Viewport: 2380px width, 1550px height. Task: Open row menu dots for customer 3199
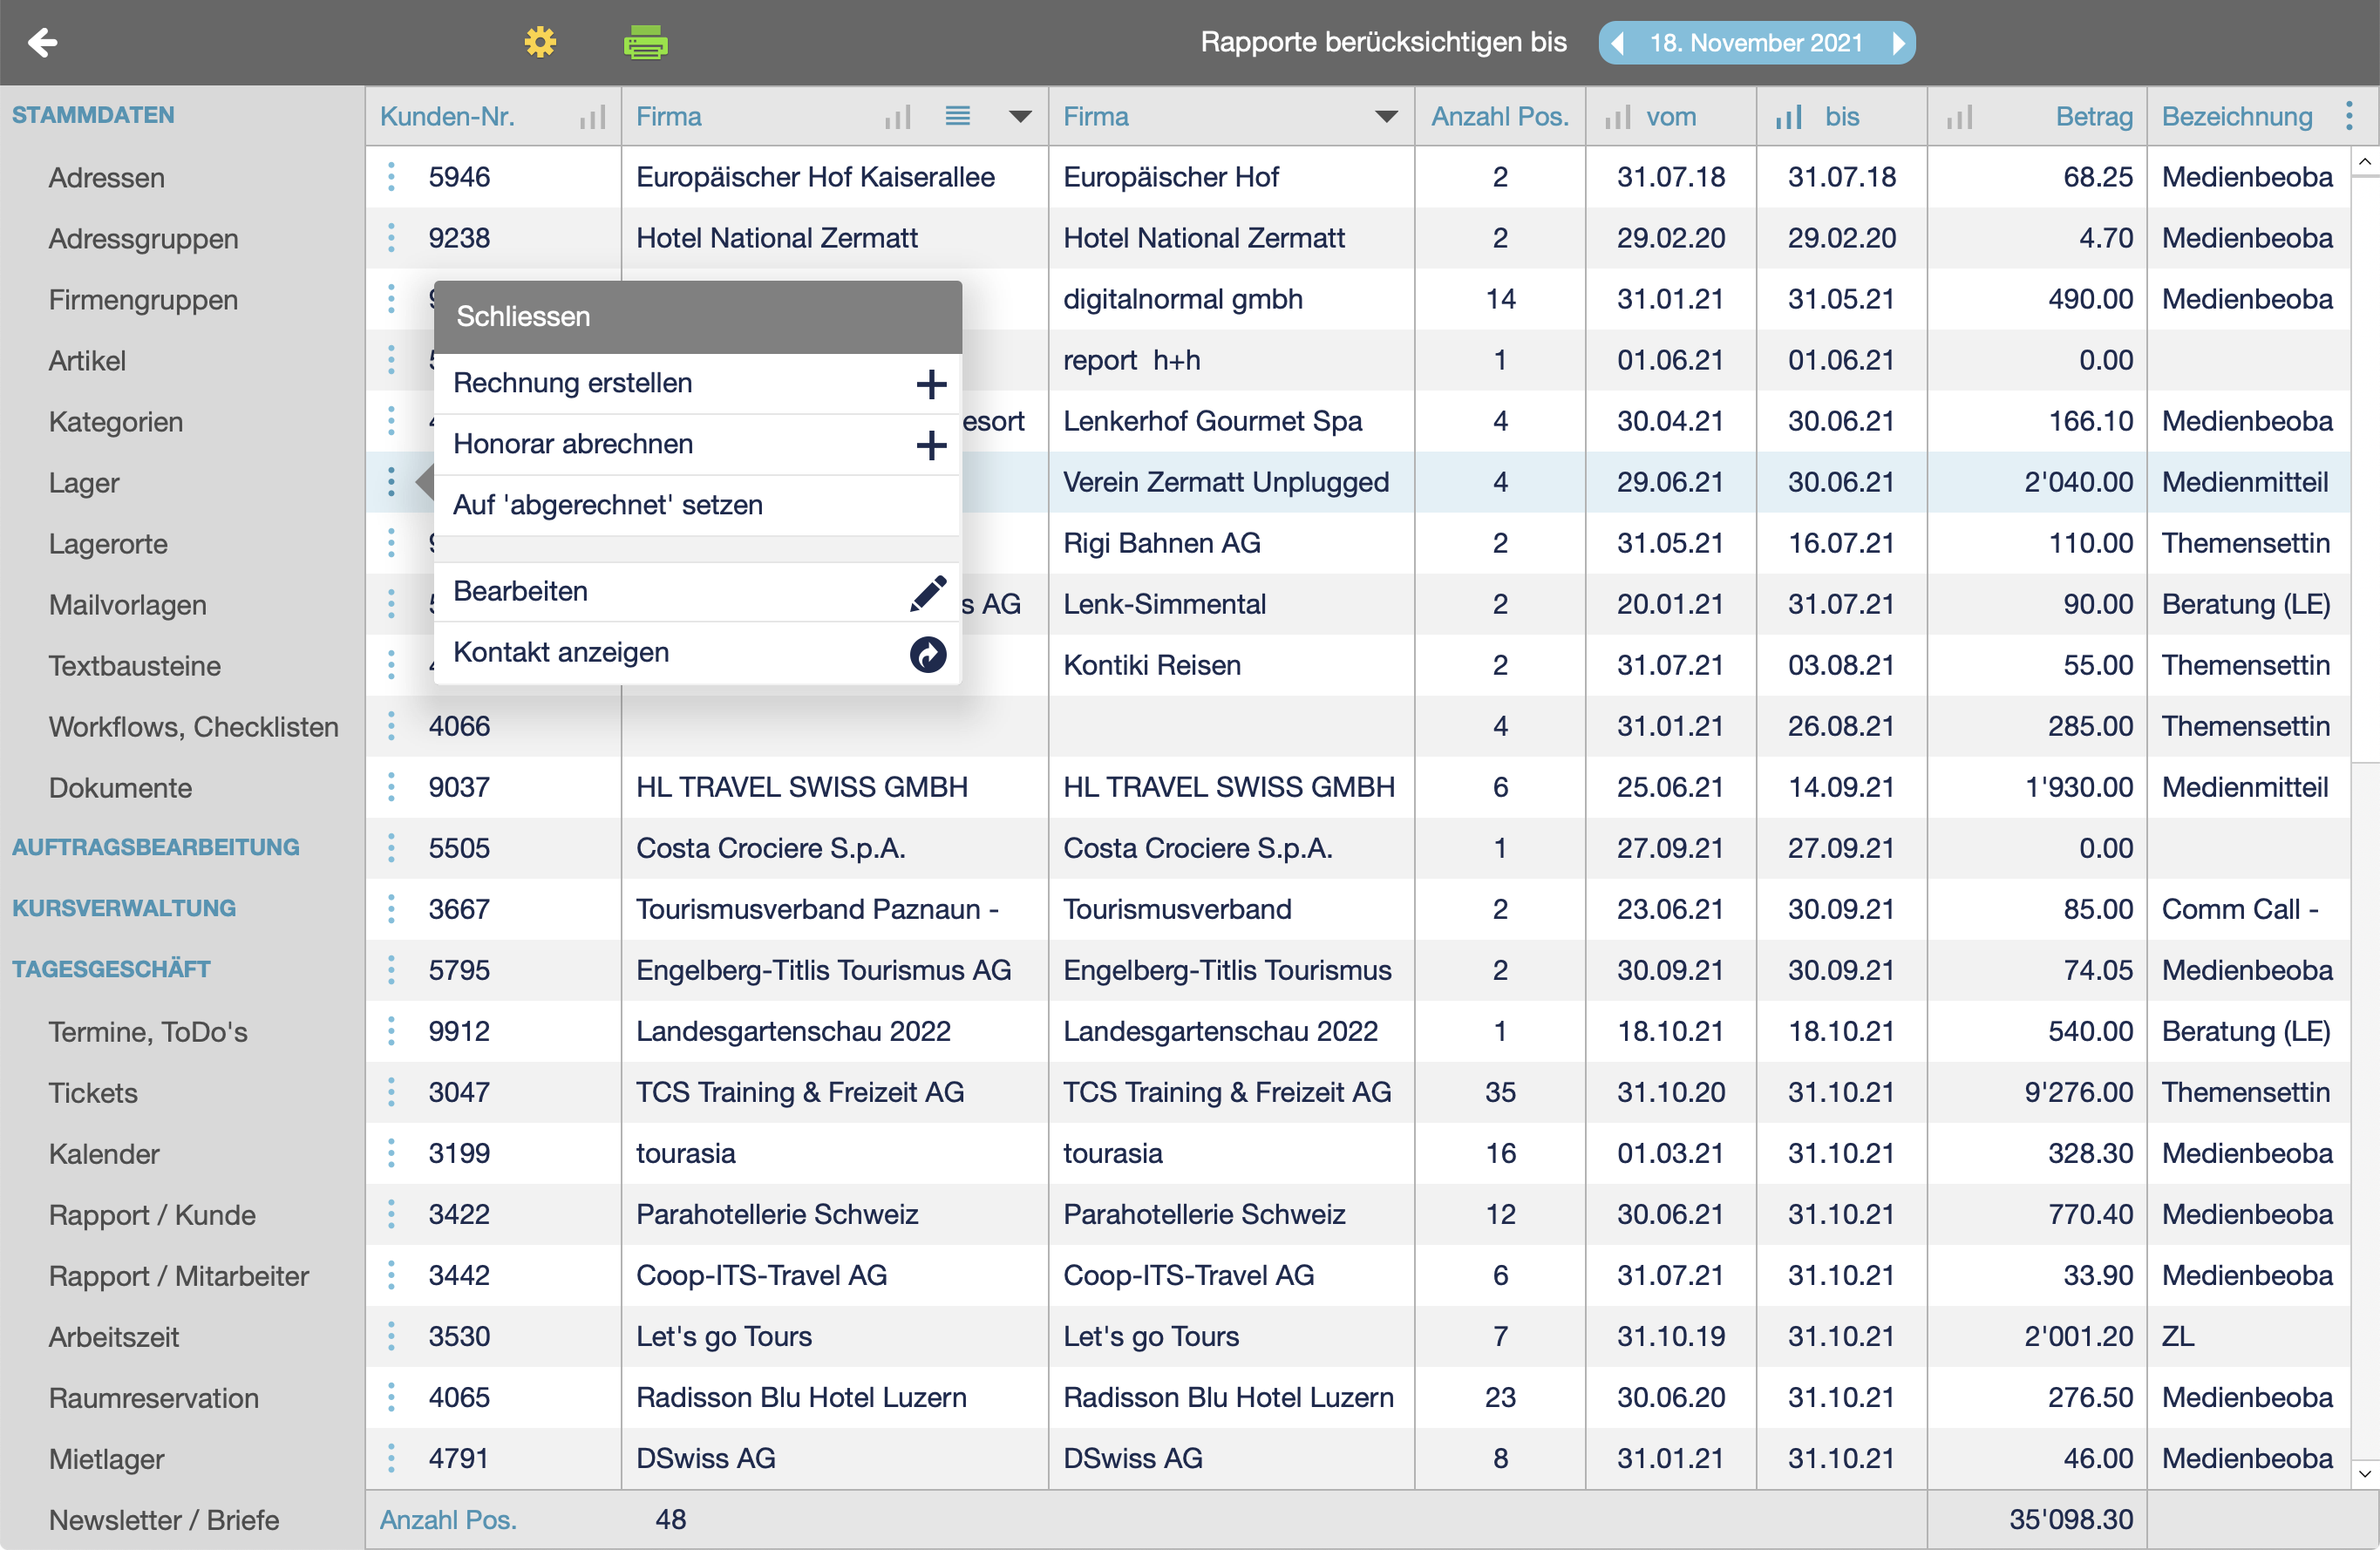pyautogui.click(x=391, y=1153)
